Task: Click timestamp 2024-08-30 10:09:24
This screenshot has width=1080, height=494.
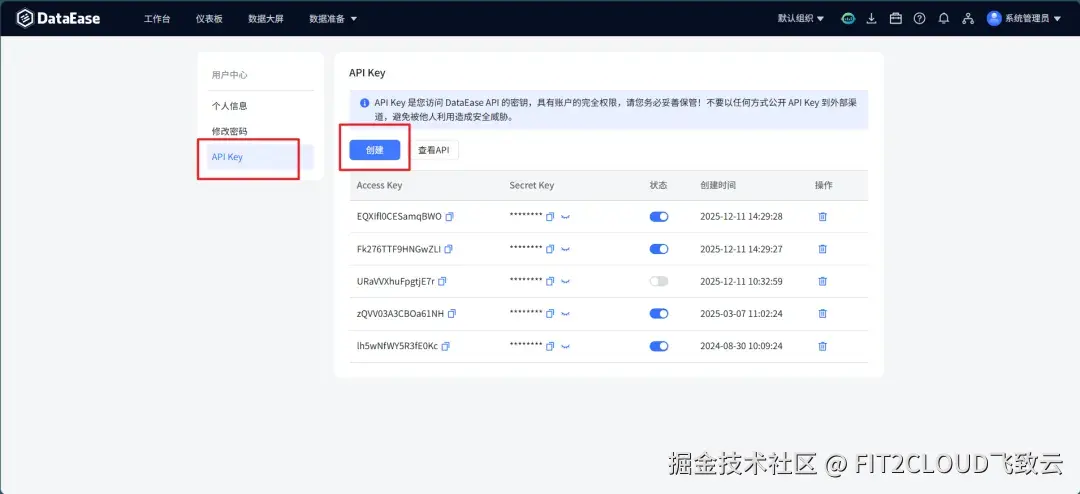Action: pyautogui.click(x=741, y=346)
